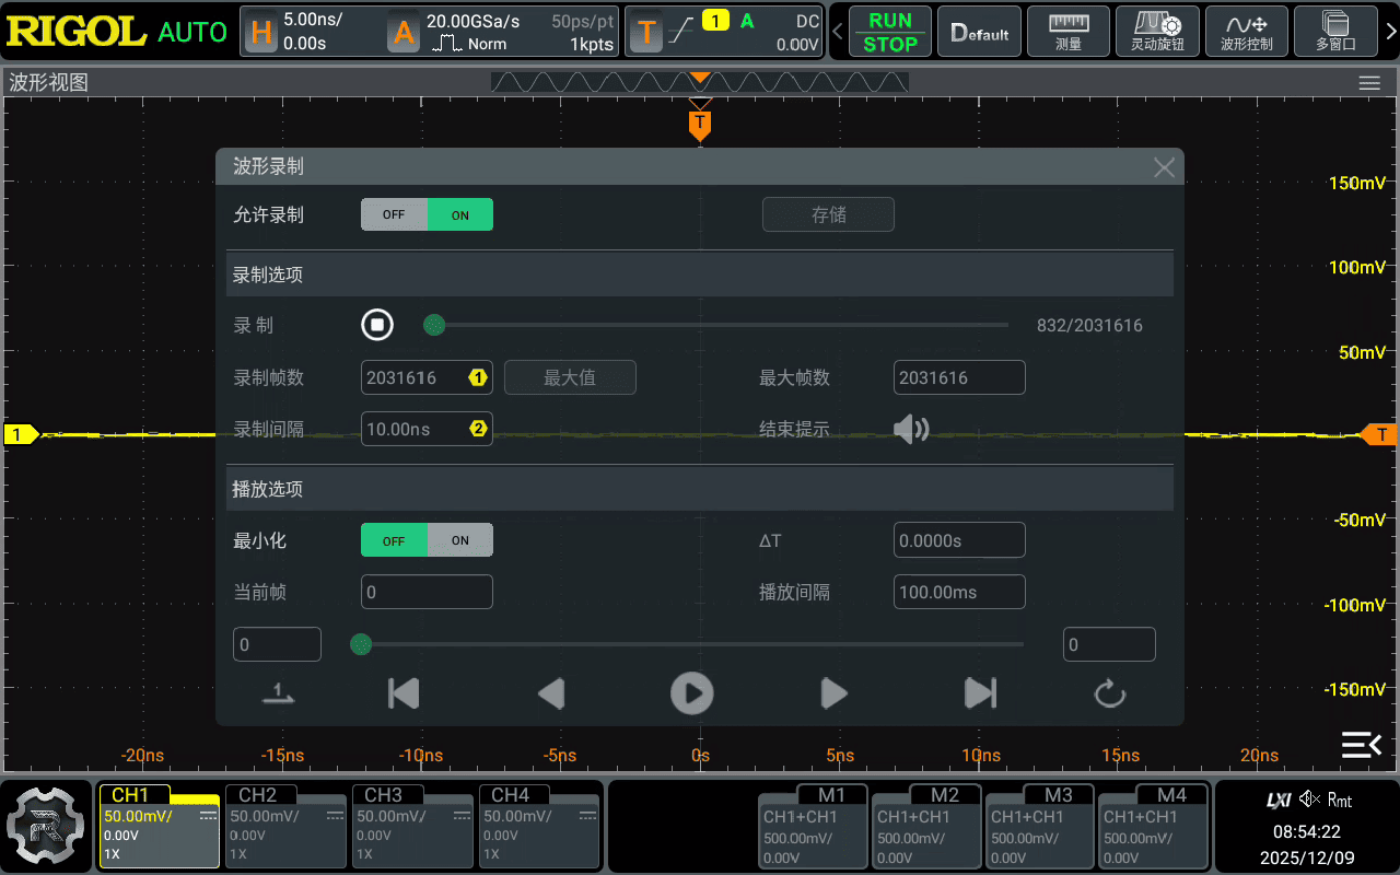Start playback with the play button

click(691, 693)
